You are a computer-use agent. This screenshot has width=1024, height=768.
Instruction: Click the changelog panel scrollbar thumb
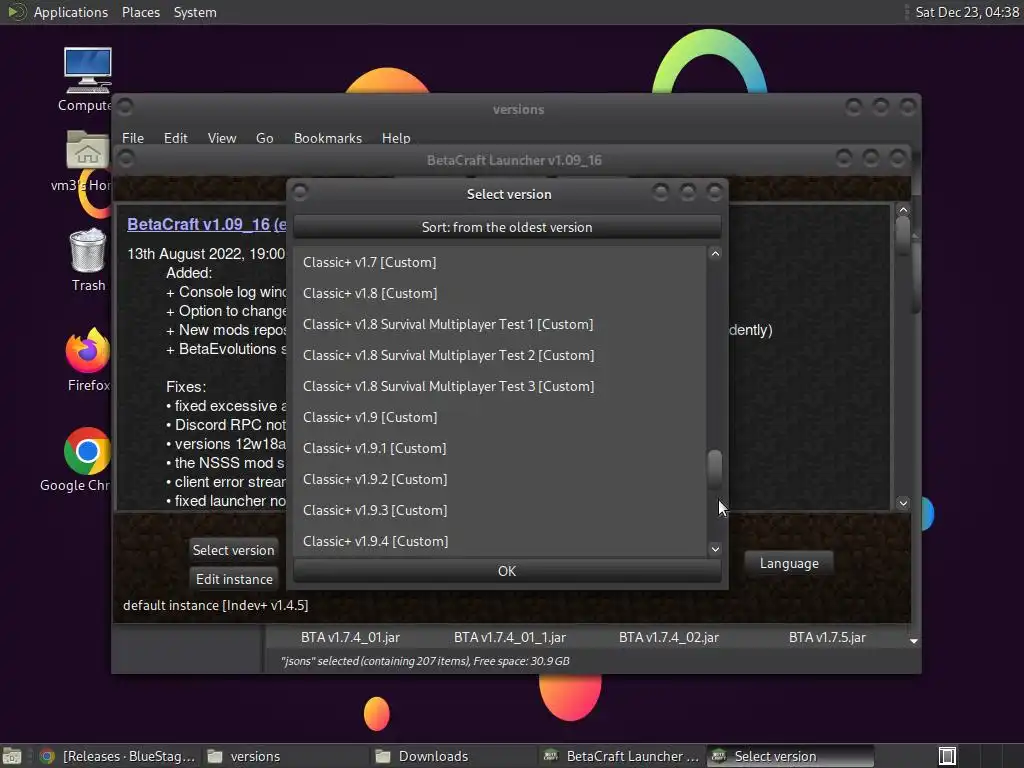pyautogui.click(x=903, y=235)
